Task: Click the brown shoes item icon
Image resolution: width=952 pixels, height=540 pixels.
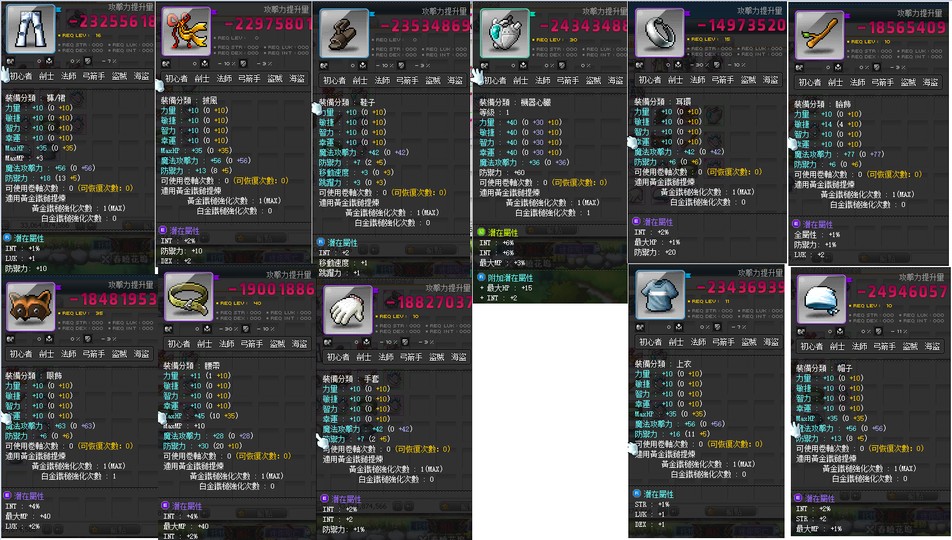Action: (344, 33)
